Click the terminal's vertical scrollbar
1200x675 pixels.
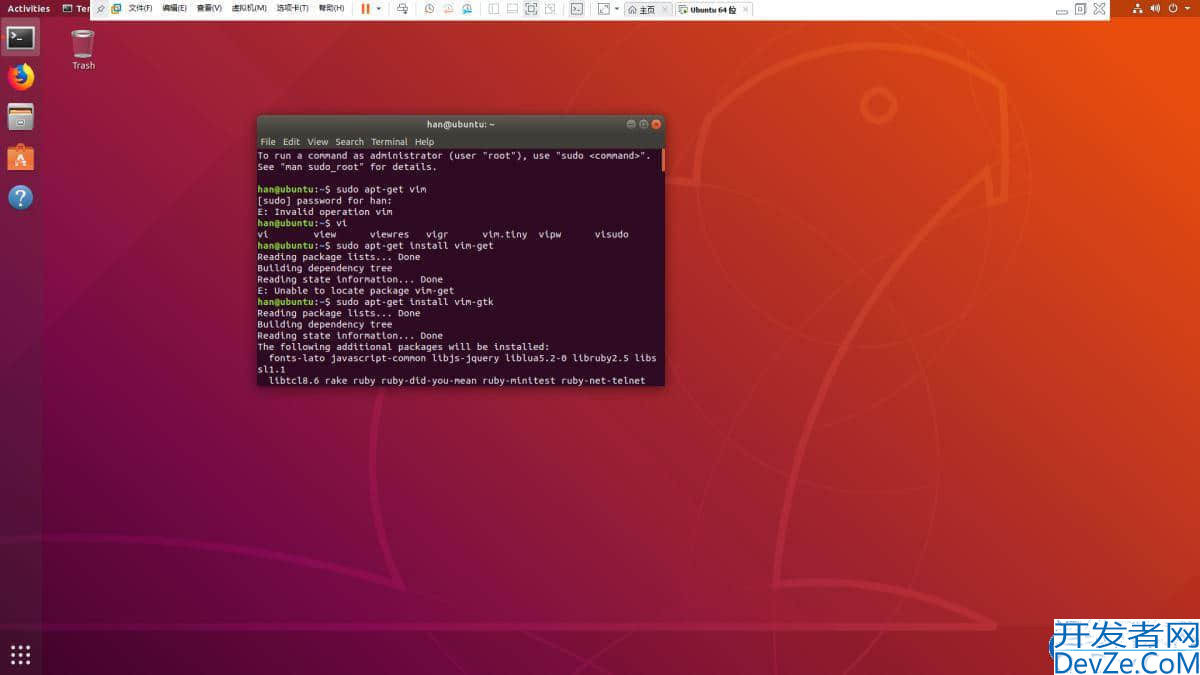coord(662,160)
